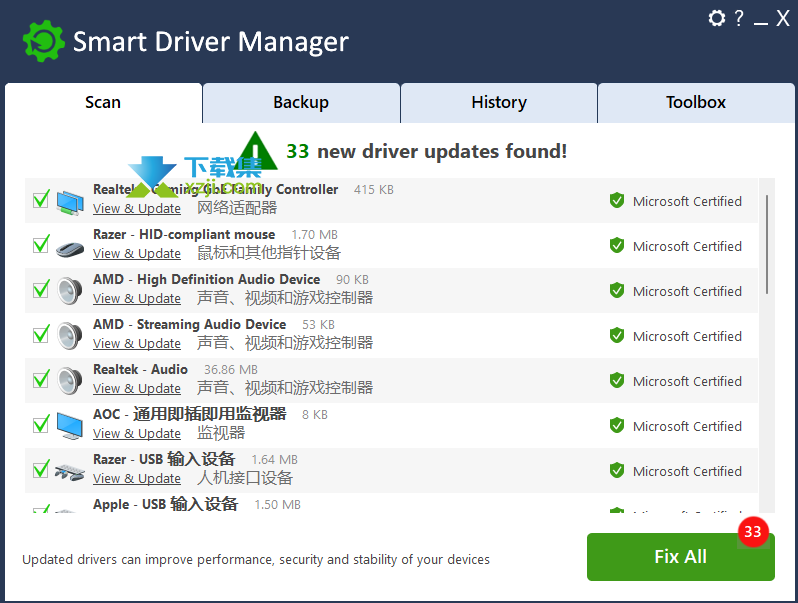Open View & Update for AMD Streaming Audio

coord(137,343)
